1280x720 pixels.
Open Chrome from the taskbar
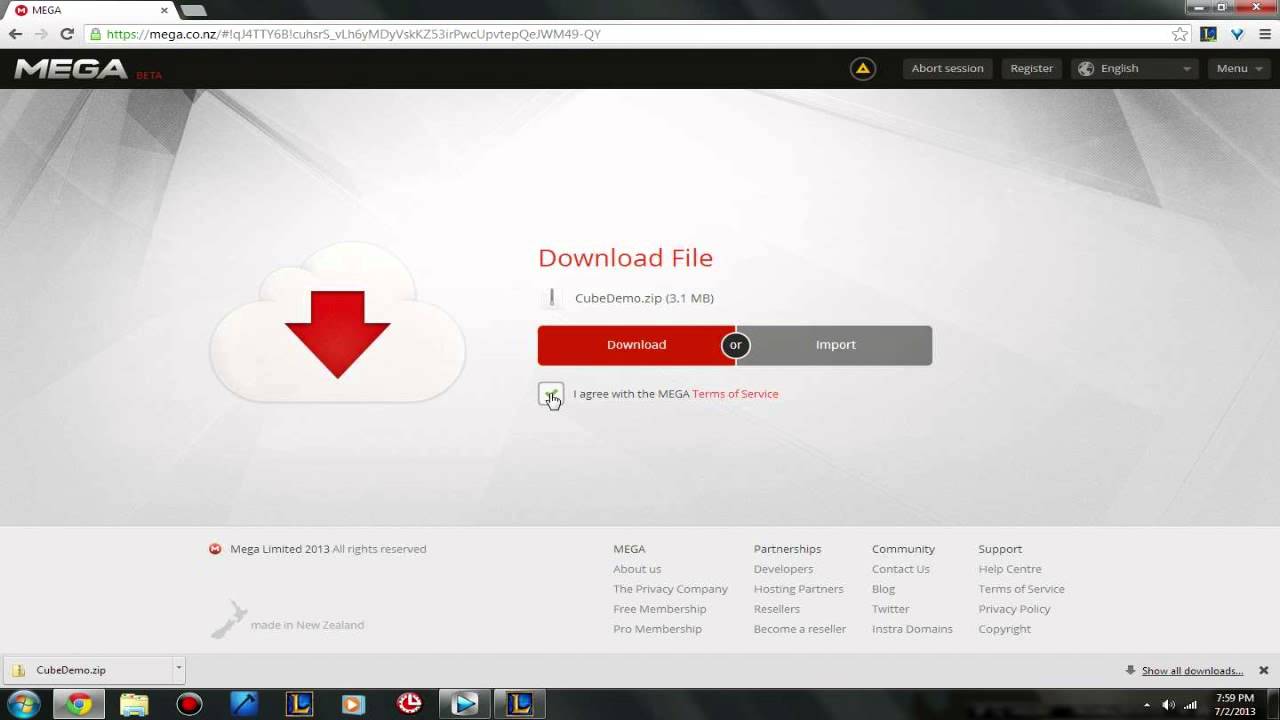pos(79,704)
